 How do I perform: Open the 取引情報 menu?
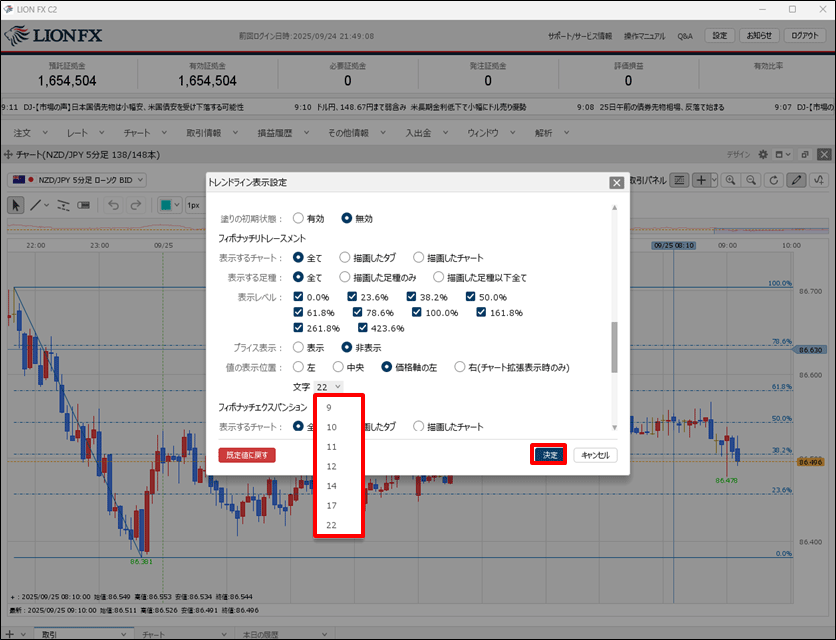[211, 132]
